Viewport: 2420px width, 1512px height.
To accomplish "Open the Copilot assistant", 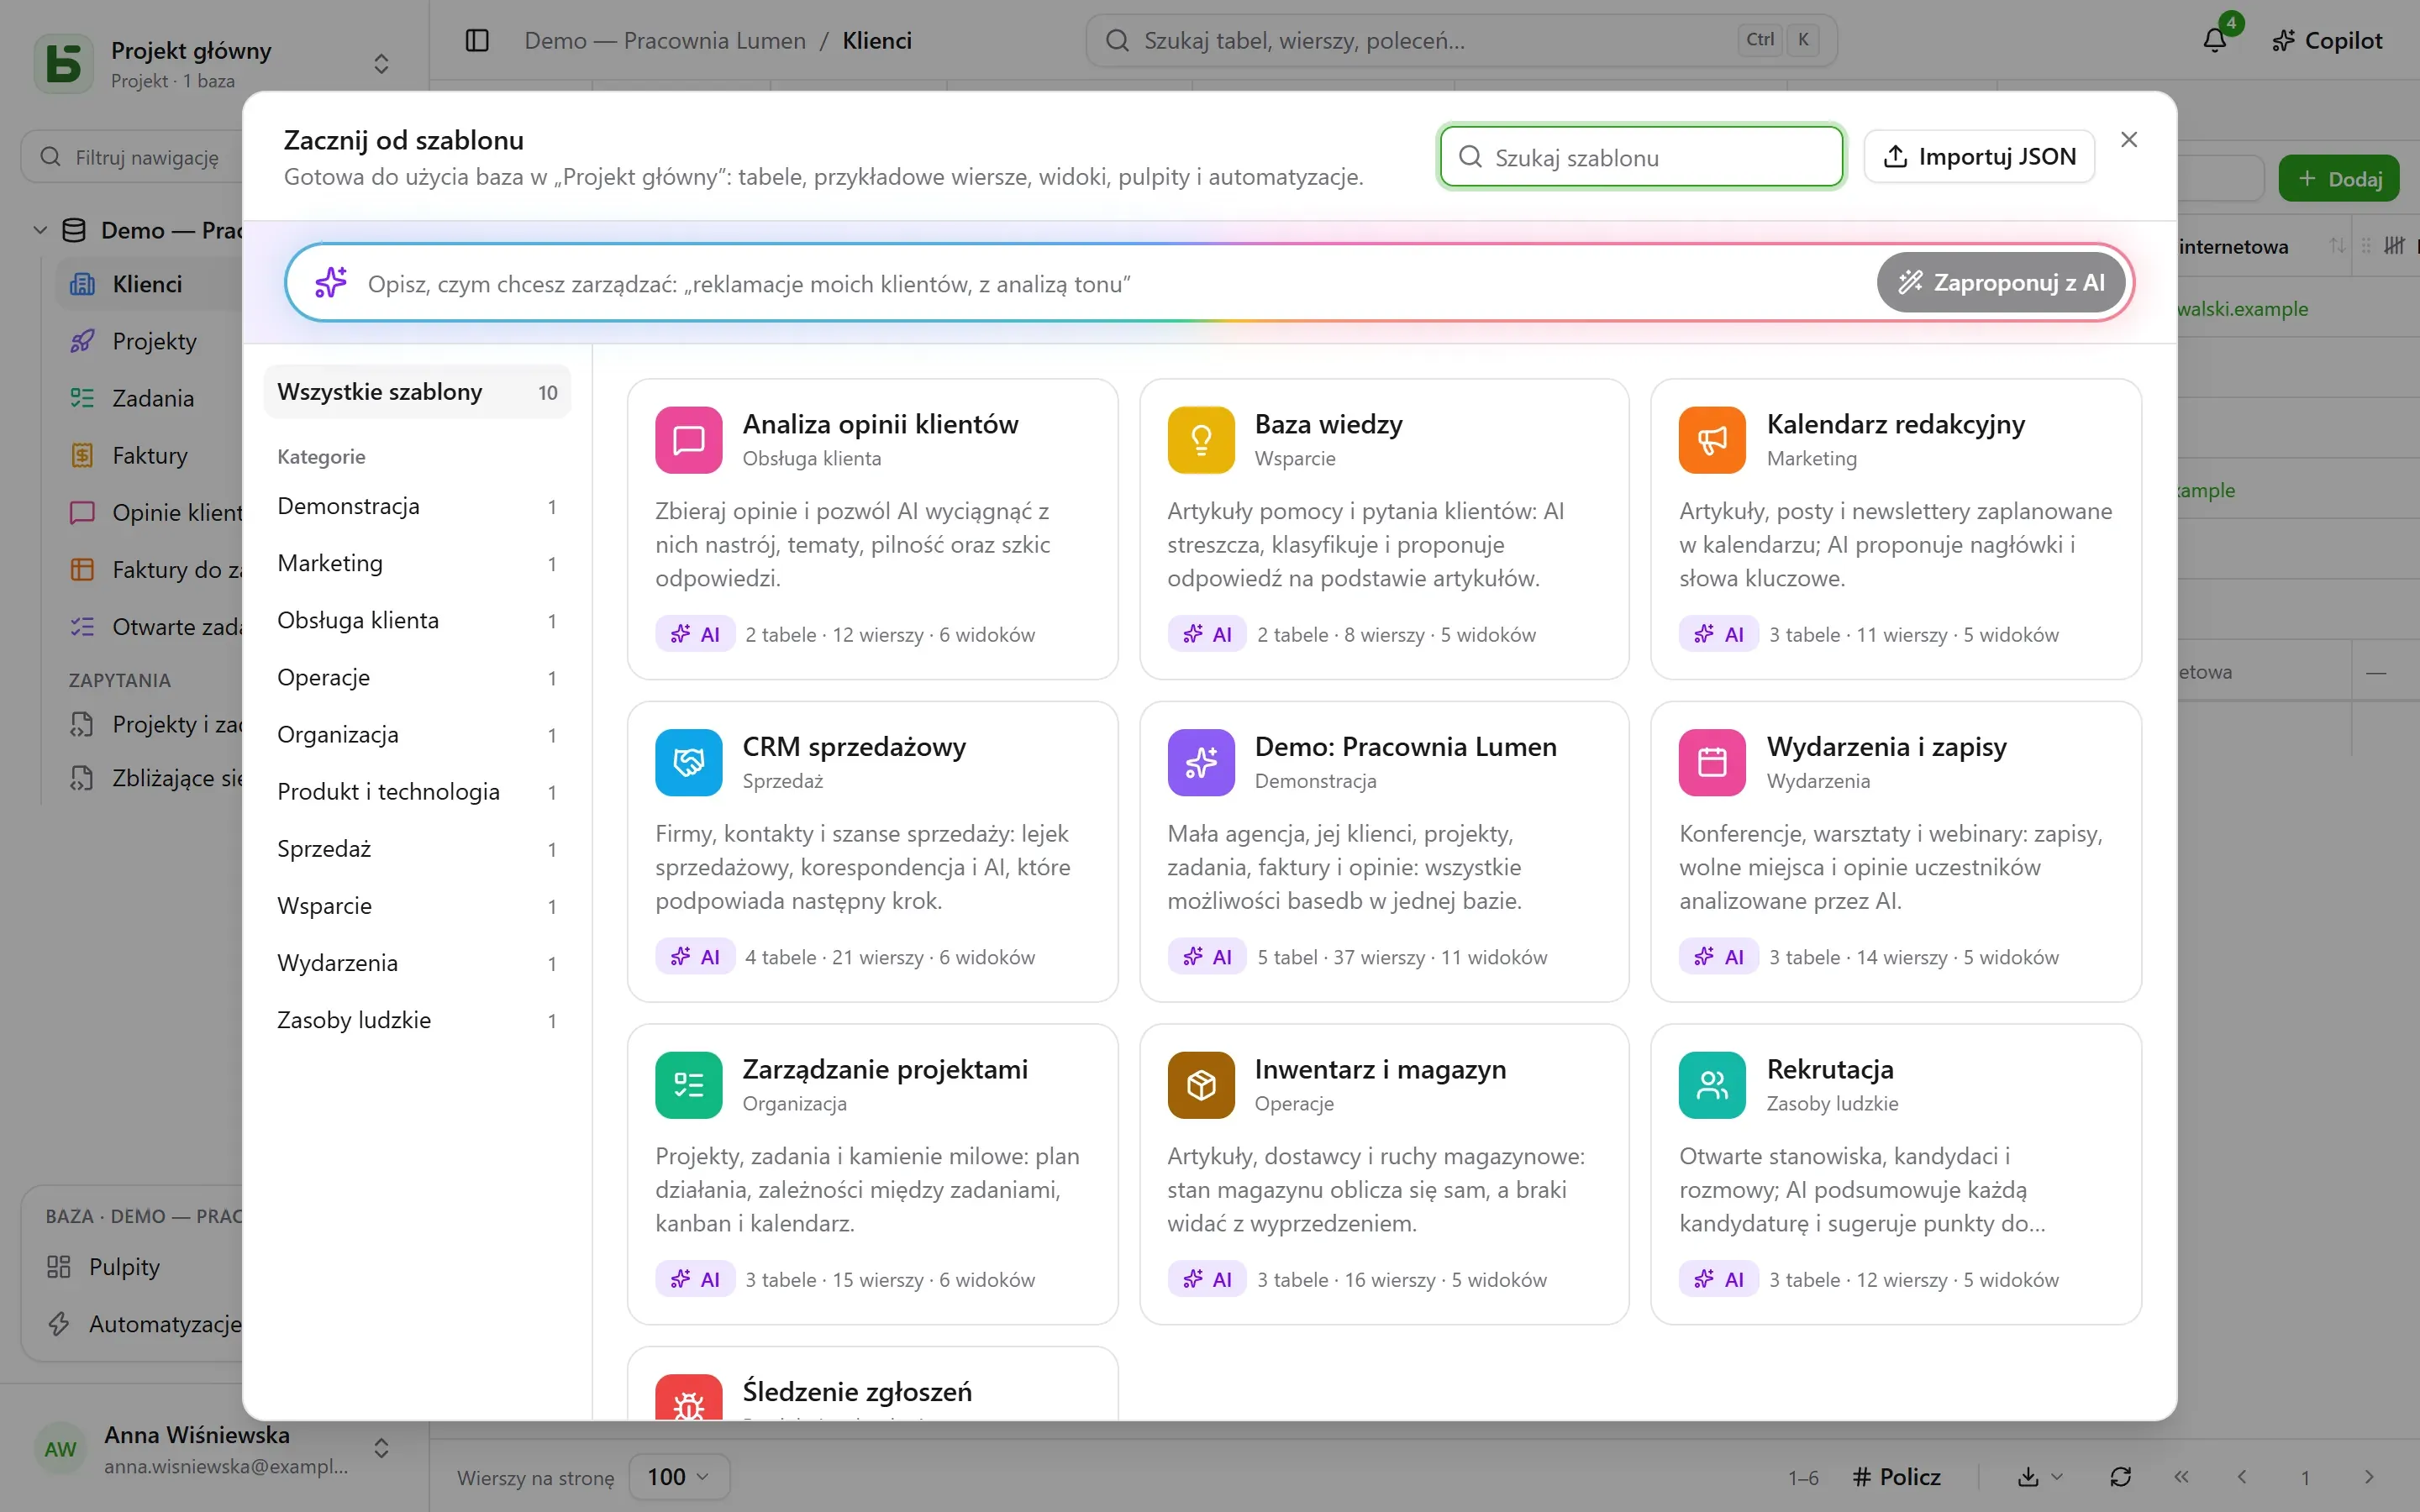I will coord(2326,40).
